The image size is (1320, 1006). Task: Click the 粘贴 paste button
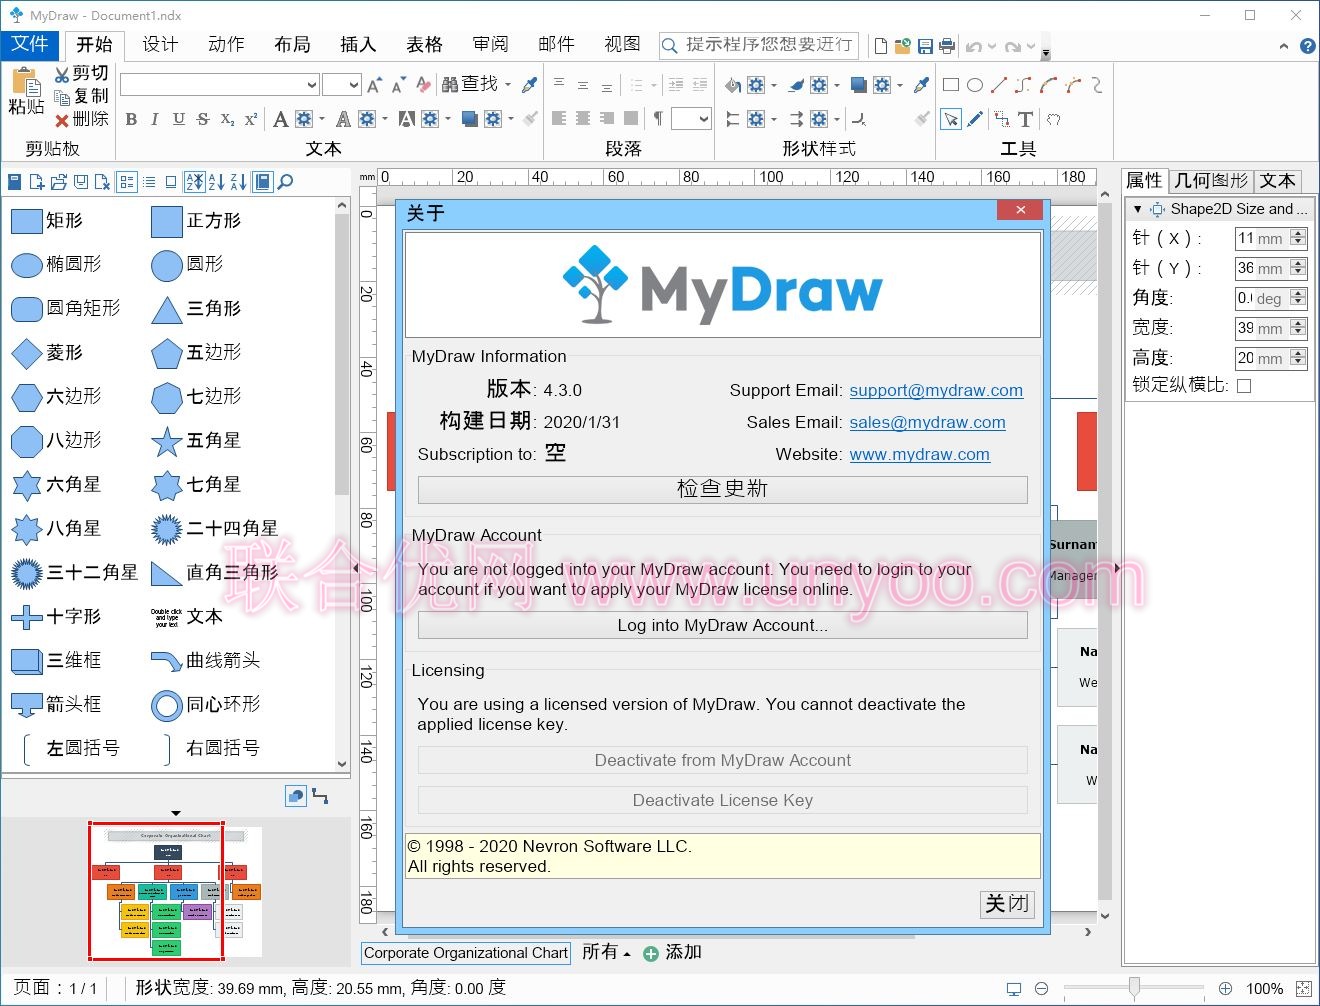[x=25, y=91]
